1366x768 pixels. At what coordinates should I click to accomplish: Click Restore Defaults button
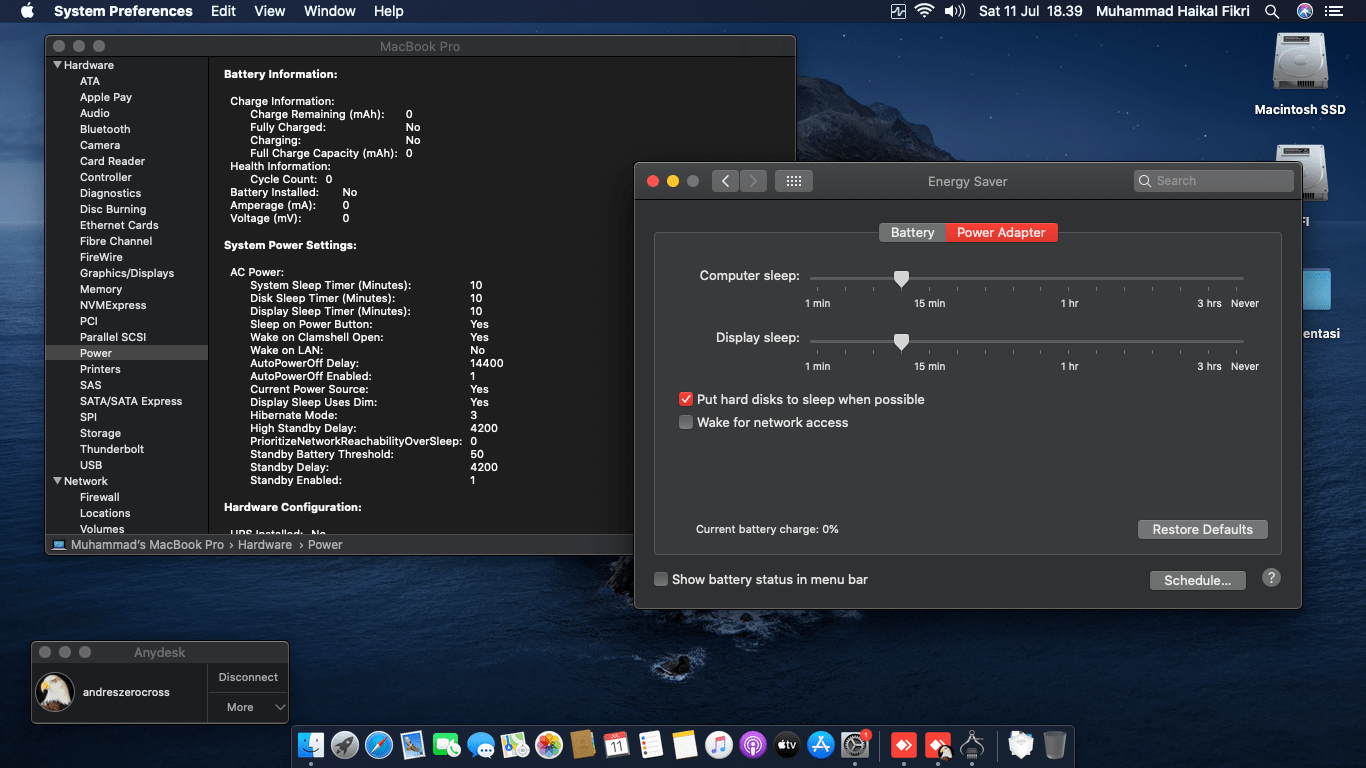(1202, 529)
